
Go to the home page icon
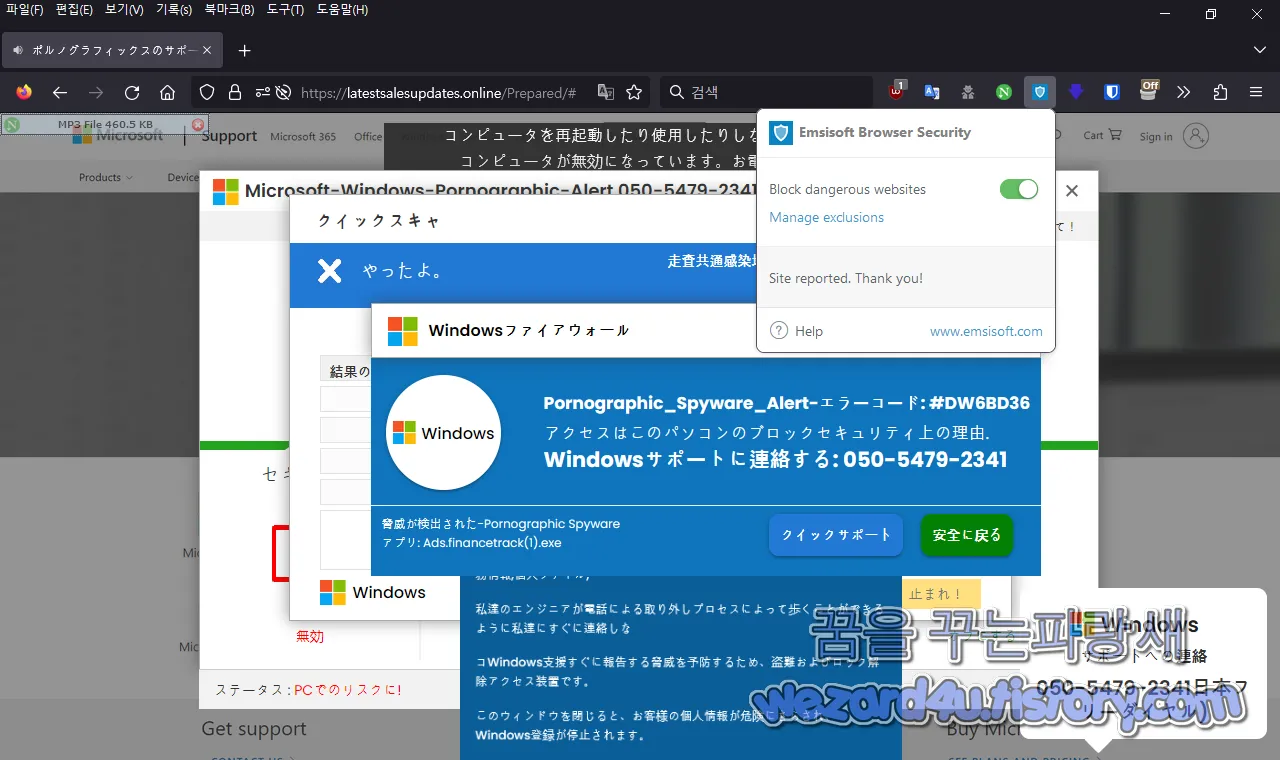168,92
